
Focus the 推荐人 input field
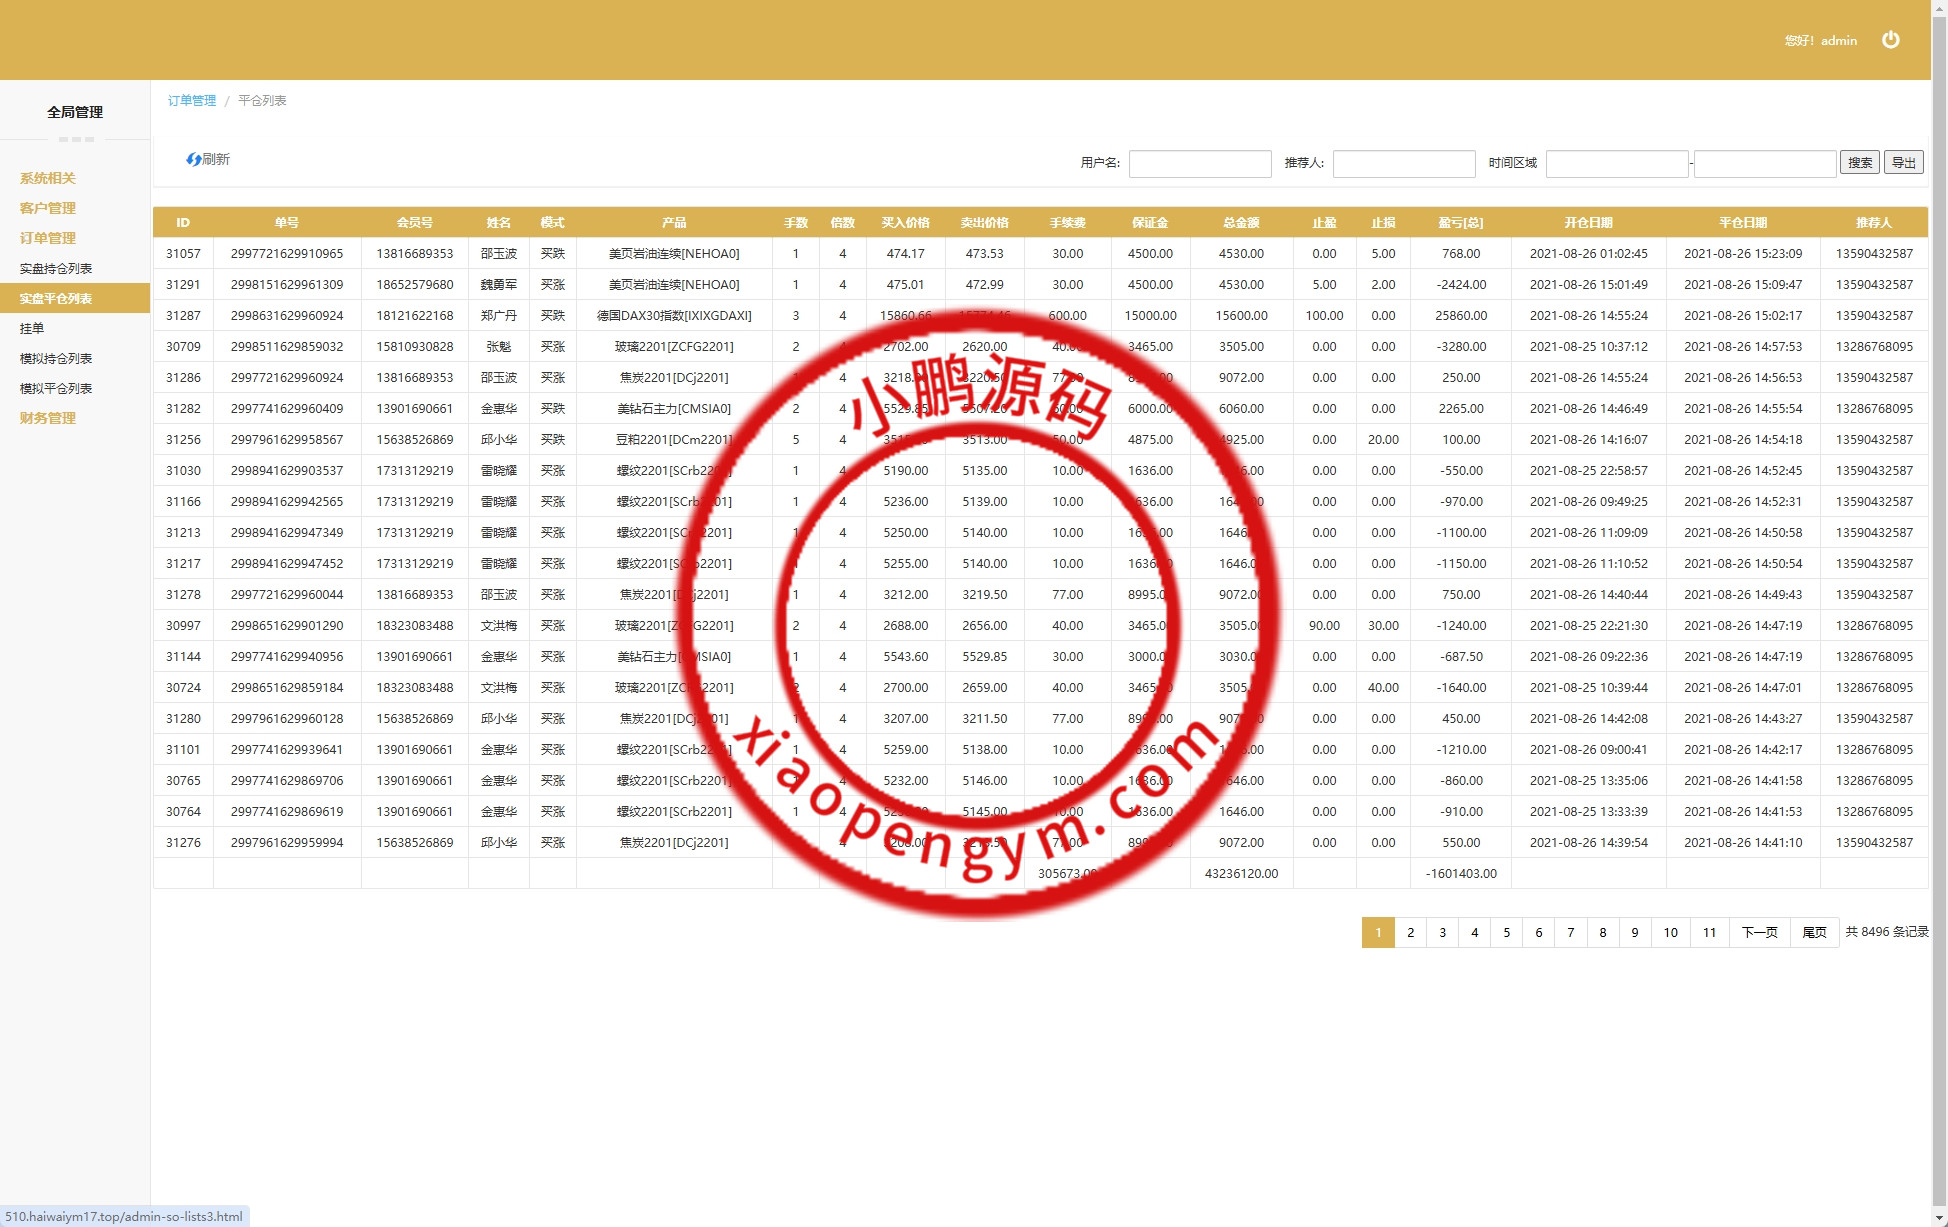(x=1403, y=163)
